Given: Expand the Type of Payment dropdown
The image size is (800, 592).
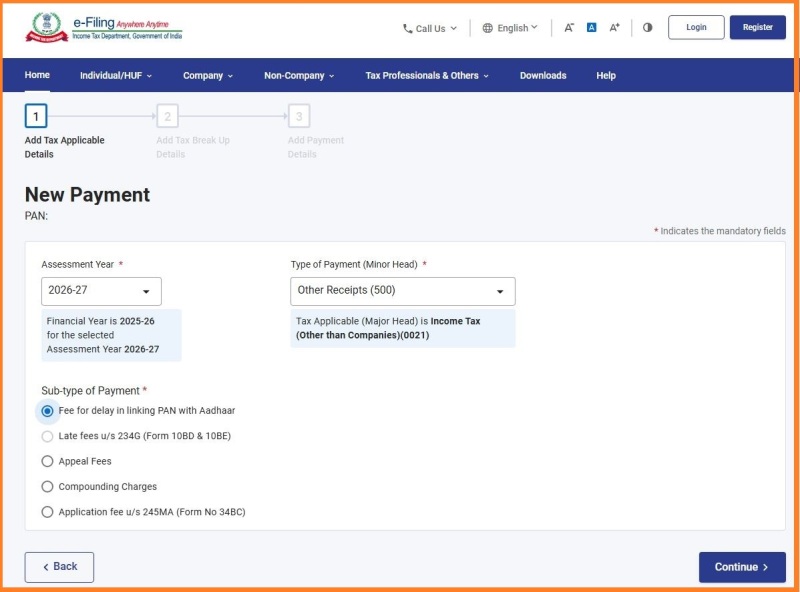Looking at the screenshot, I should 403,291.
